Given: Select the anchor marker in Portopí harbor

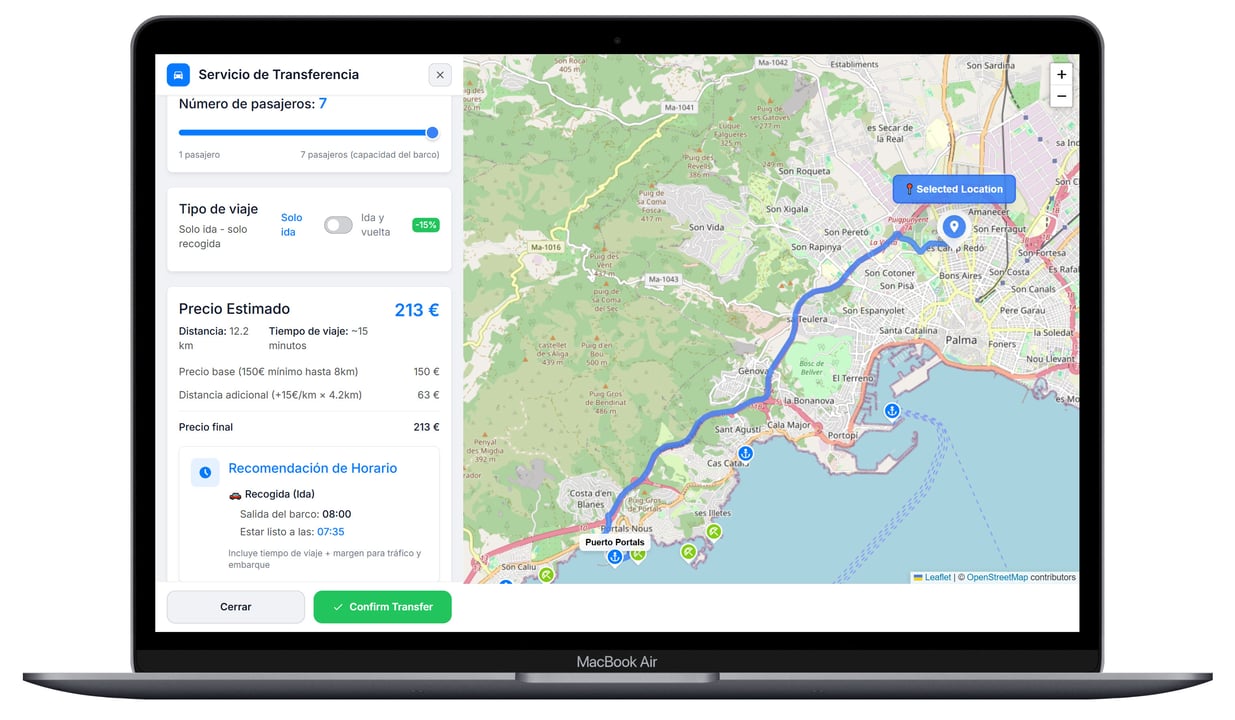Looking at the screenshot, I should point(891,410).
